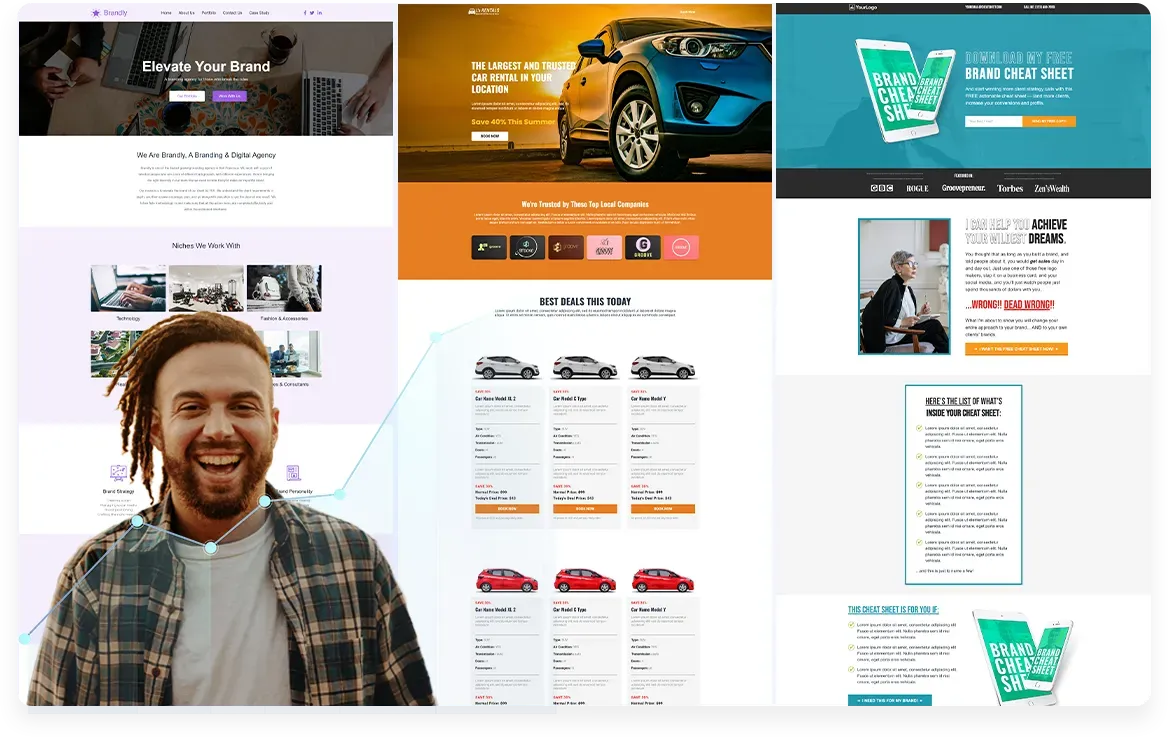Open the Portfolio nav link

coord(209,13)
